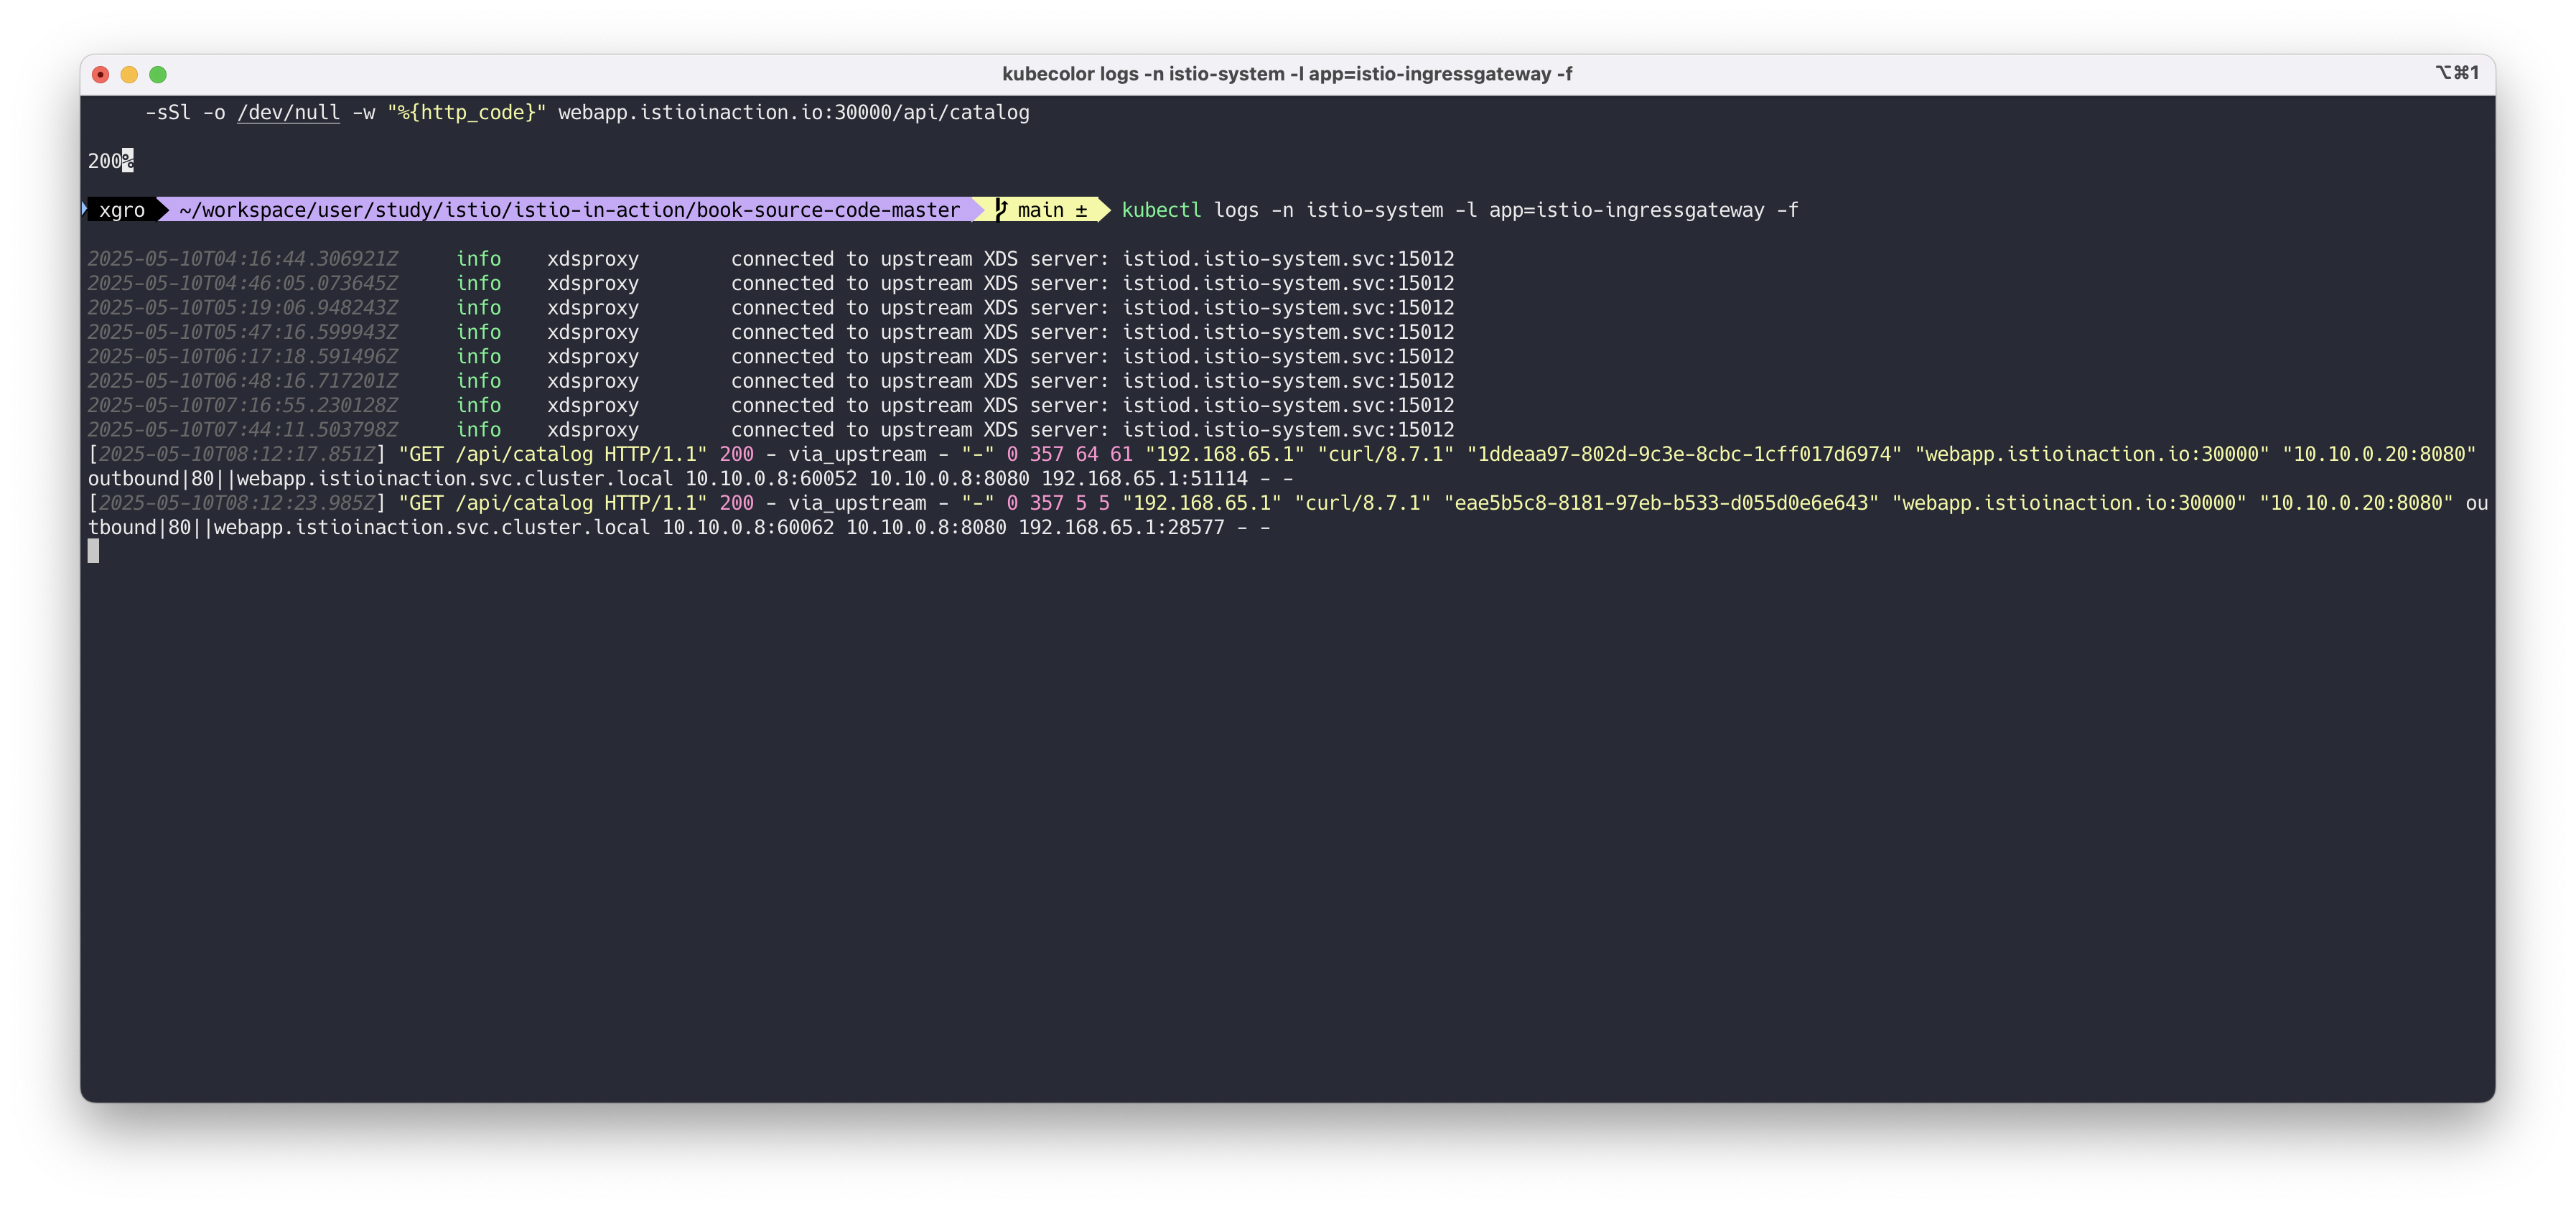Click the window title 'kubecolor logs -n istio-system'
The image size is (2576, 1209).
pyautogui.click(x=1287, y=74)
